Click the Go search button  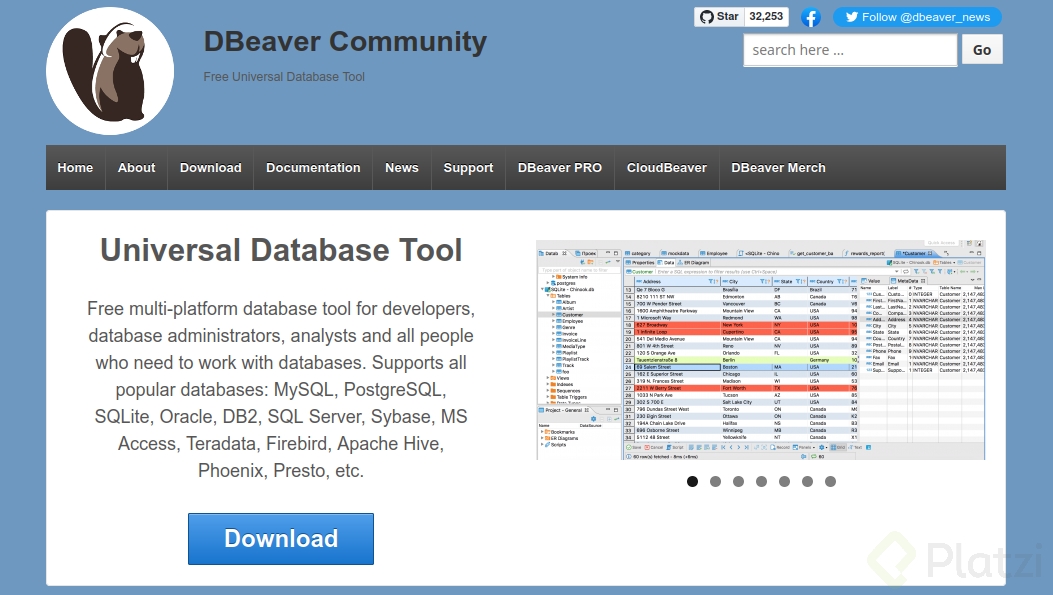982,50
